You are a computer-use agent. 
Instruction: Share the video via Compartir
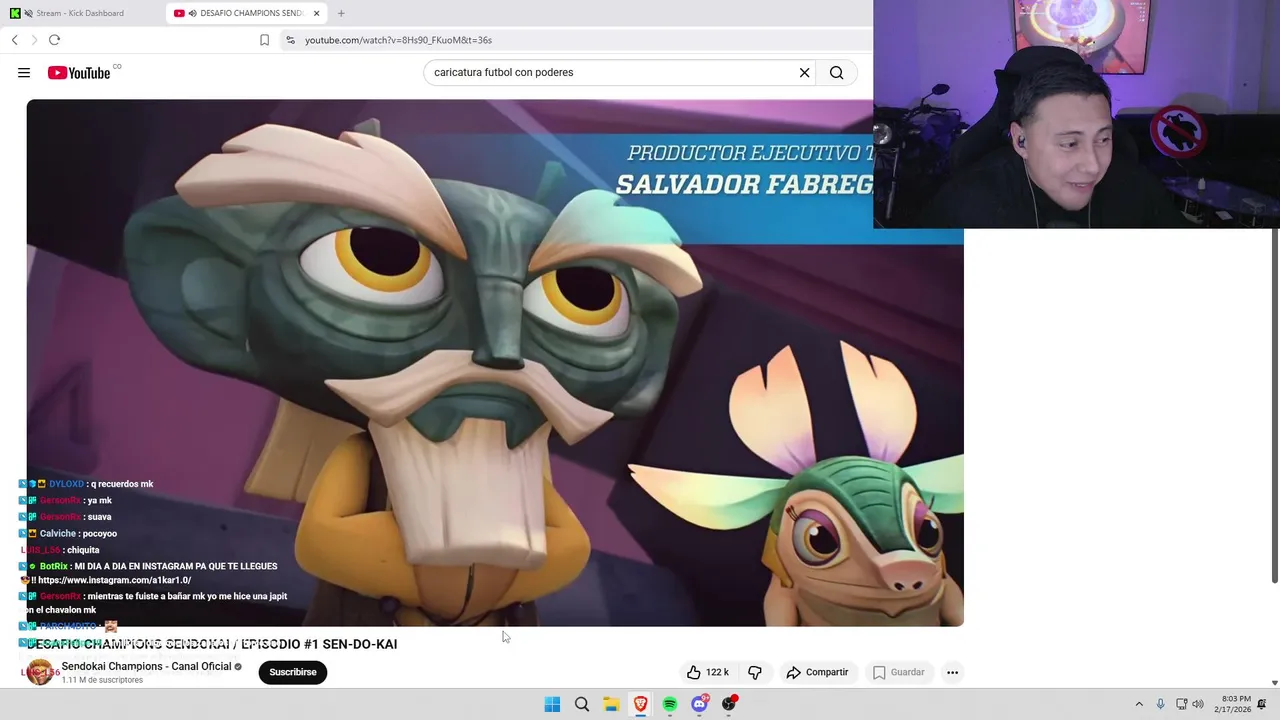coord(817,672)
